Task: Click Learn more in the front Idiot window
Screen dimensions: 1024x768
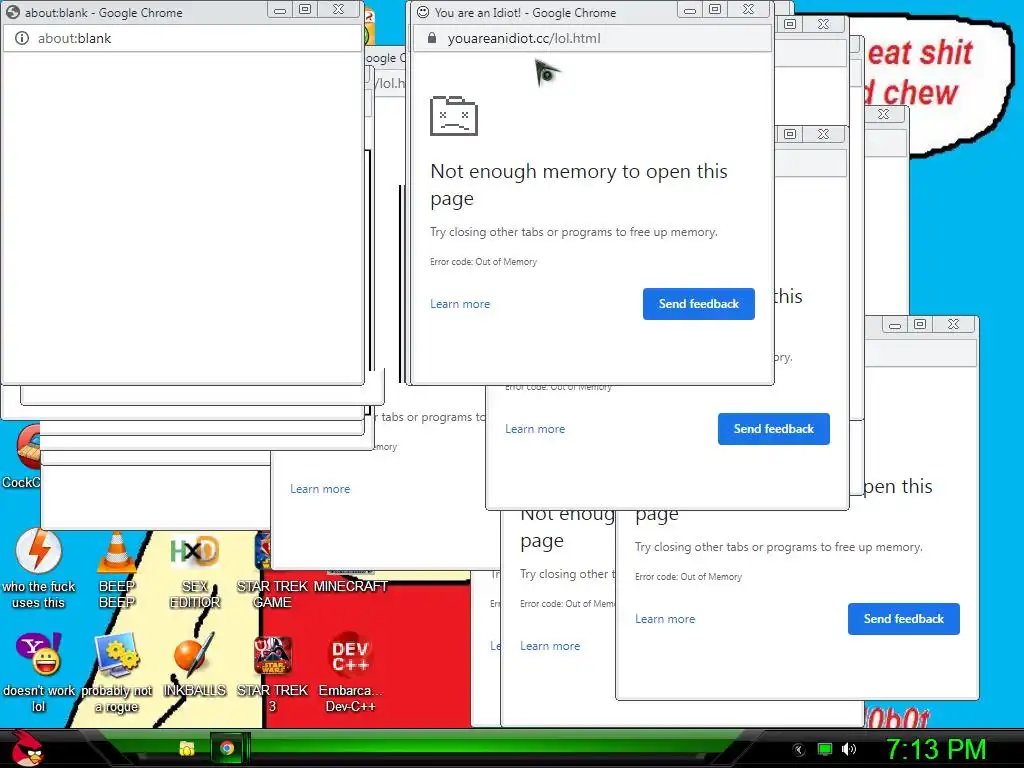Action: [x=460, y=304]
